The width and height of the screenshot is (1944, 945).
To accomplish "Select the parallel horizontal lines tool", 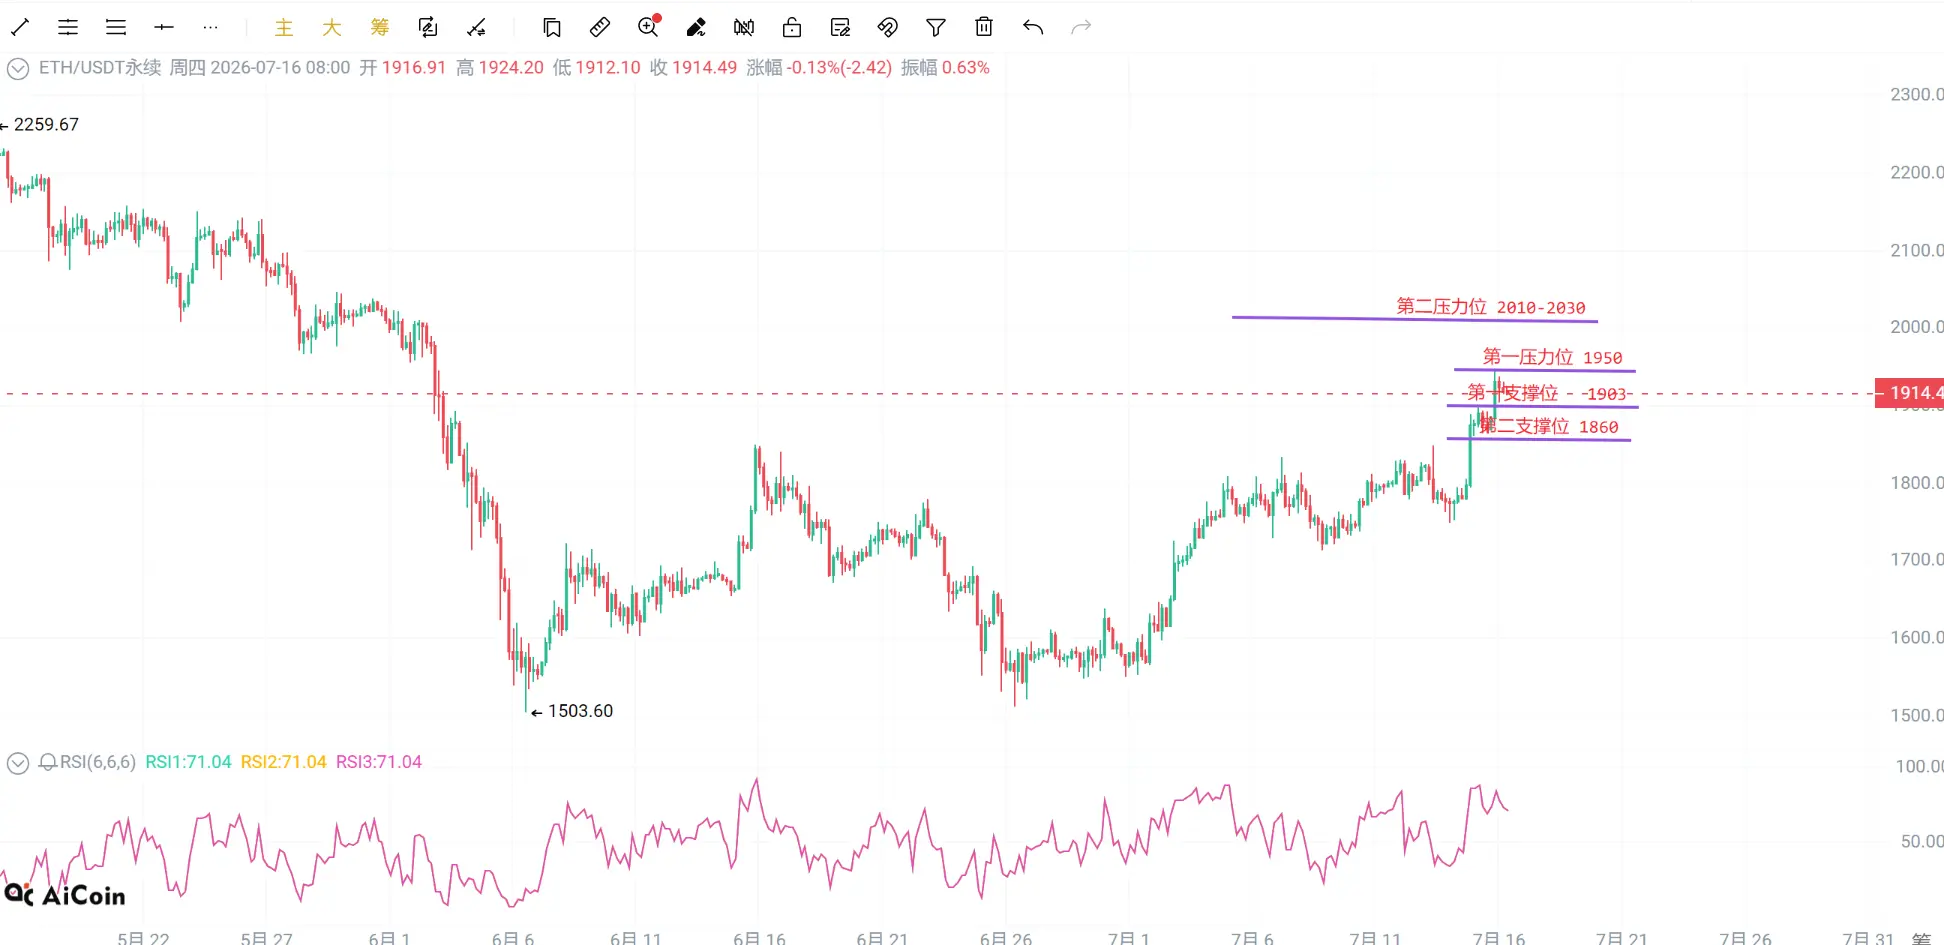I will pos(116,27).
